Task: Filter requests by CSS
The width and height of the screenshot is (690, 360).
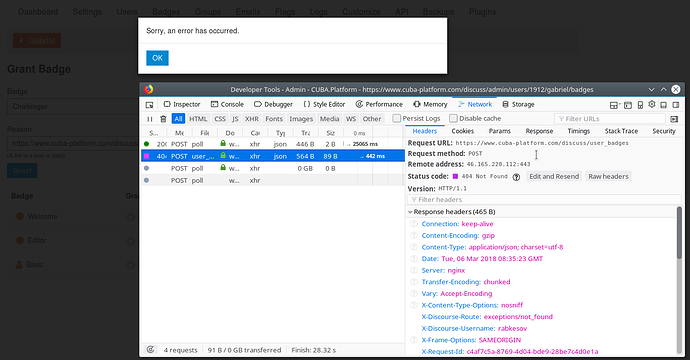Action: click(220, 119)
